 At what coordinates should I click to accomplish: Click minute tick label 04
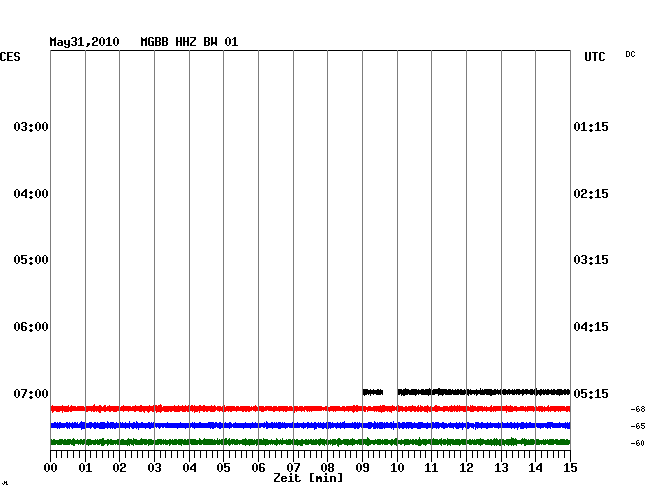189,468
